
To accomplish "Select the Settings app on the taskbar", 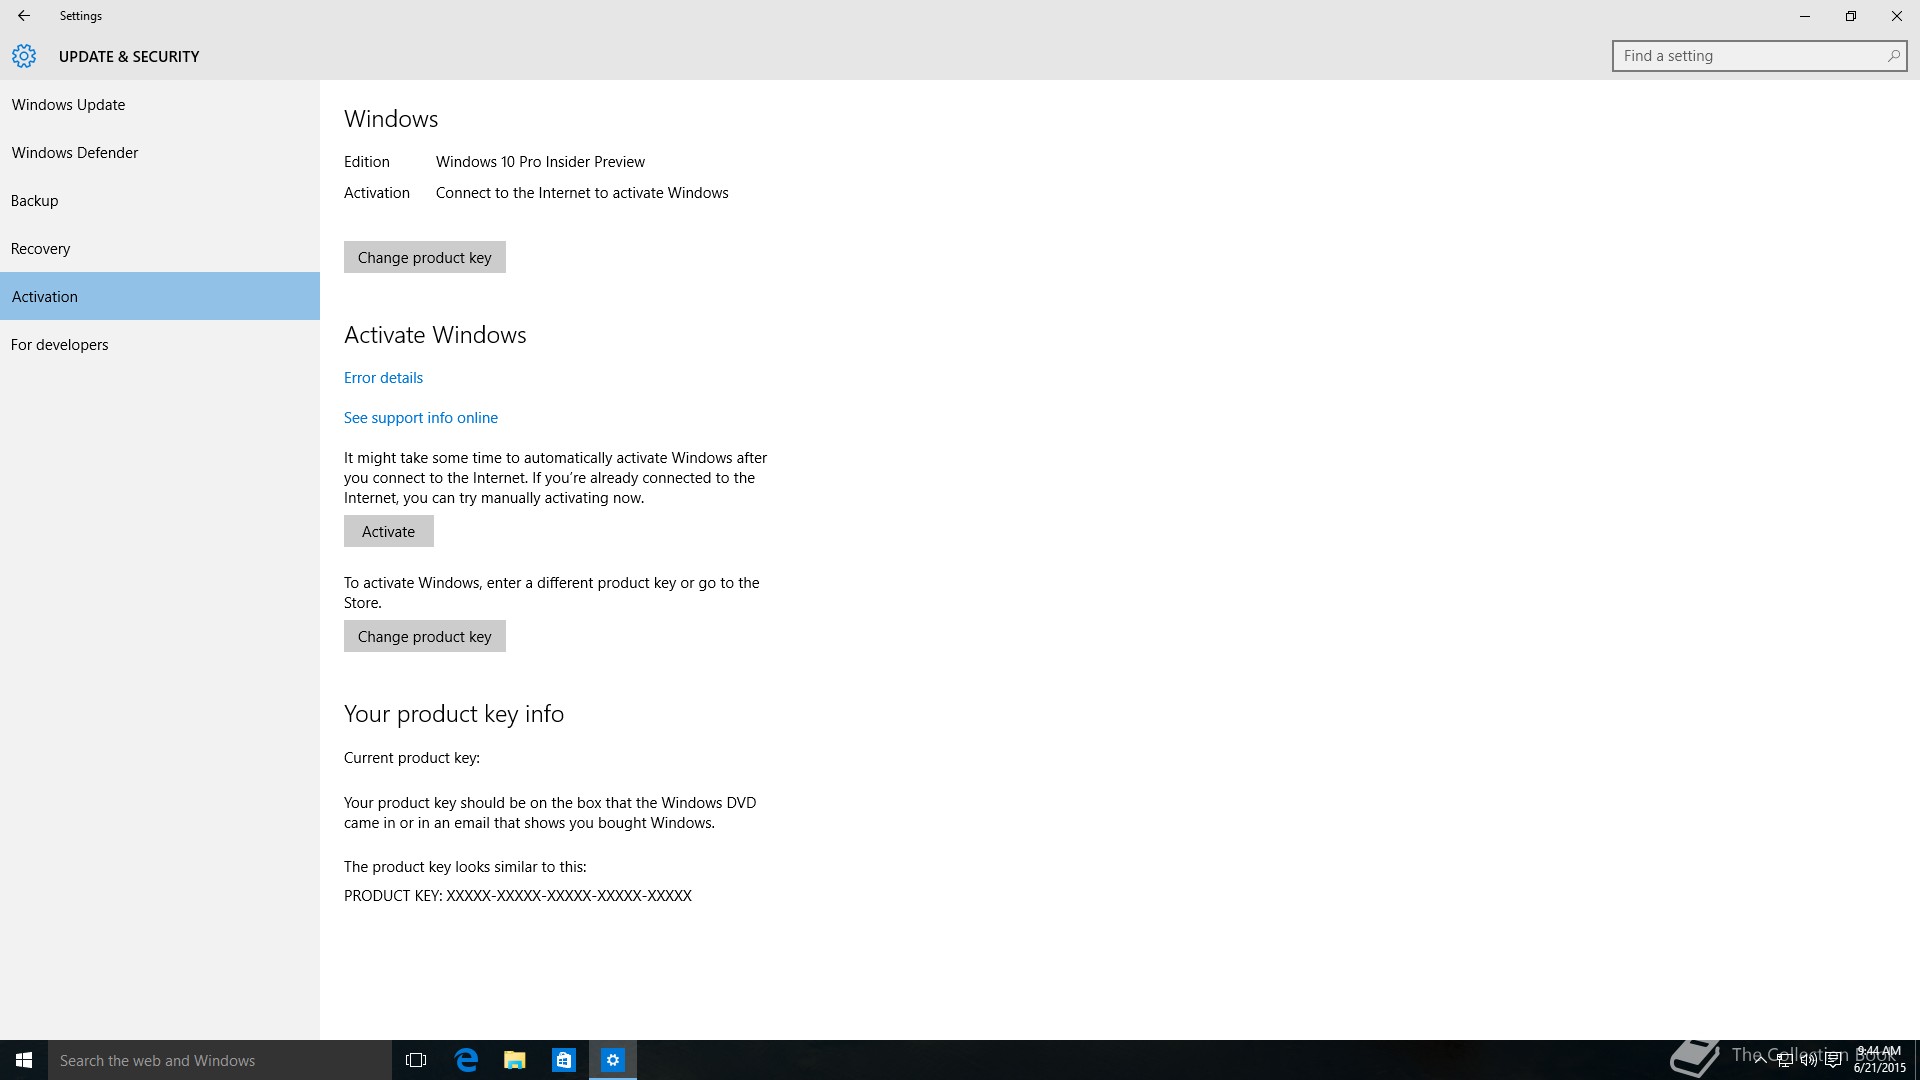I will (613, 1060).
